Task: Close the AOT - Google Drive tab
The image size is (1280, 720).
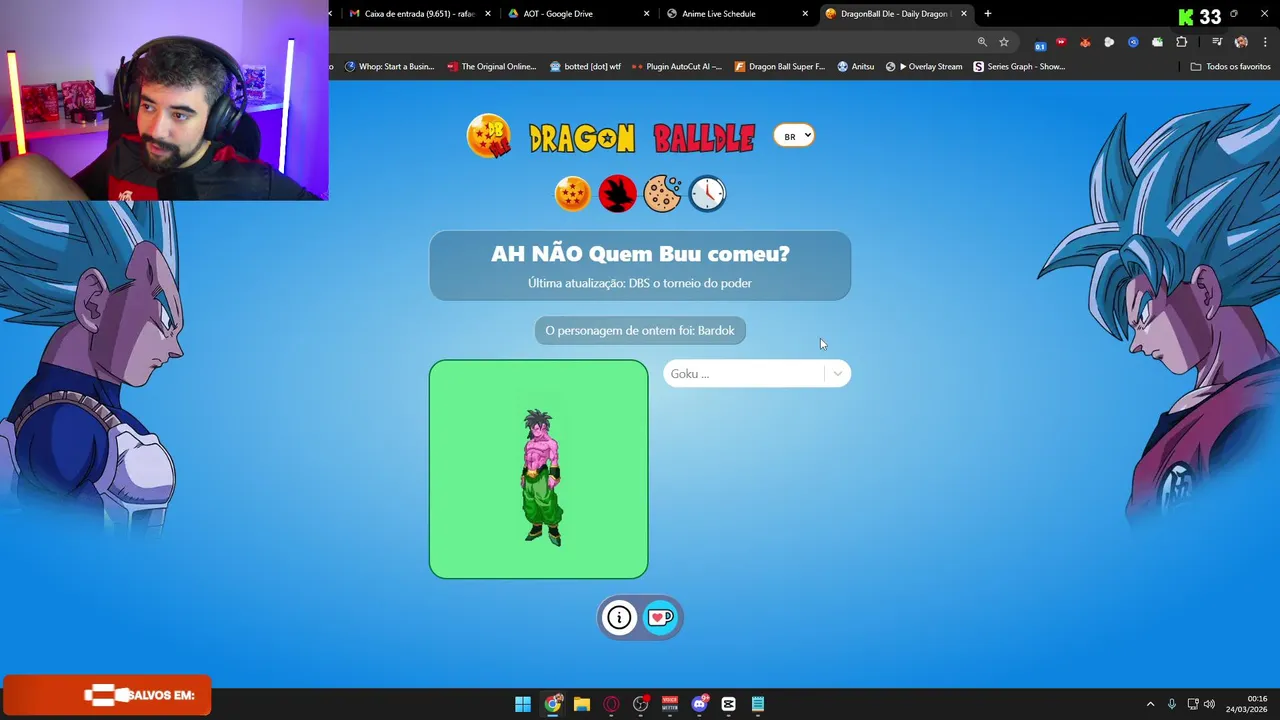Action: point(647,14)
